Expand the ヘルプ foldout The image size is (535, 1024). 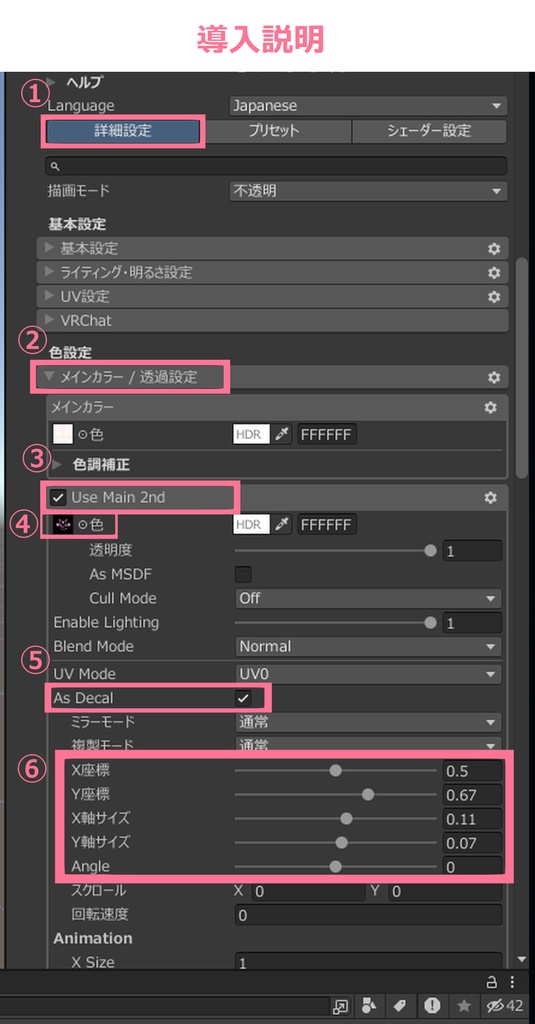(52, 82)
